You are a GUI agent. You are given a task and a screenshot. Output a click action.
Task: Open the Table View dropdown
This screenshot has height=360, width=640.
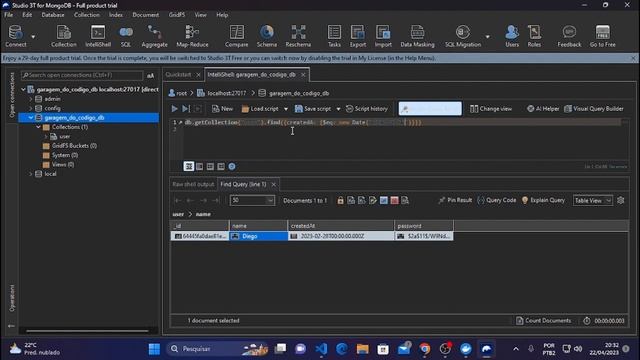pyautogui.click(x=593, y=200)
